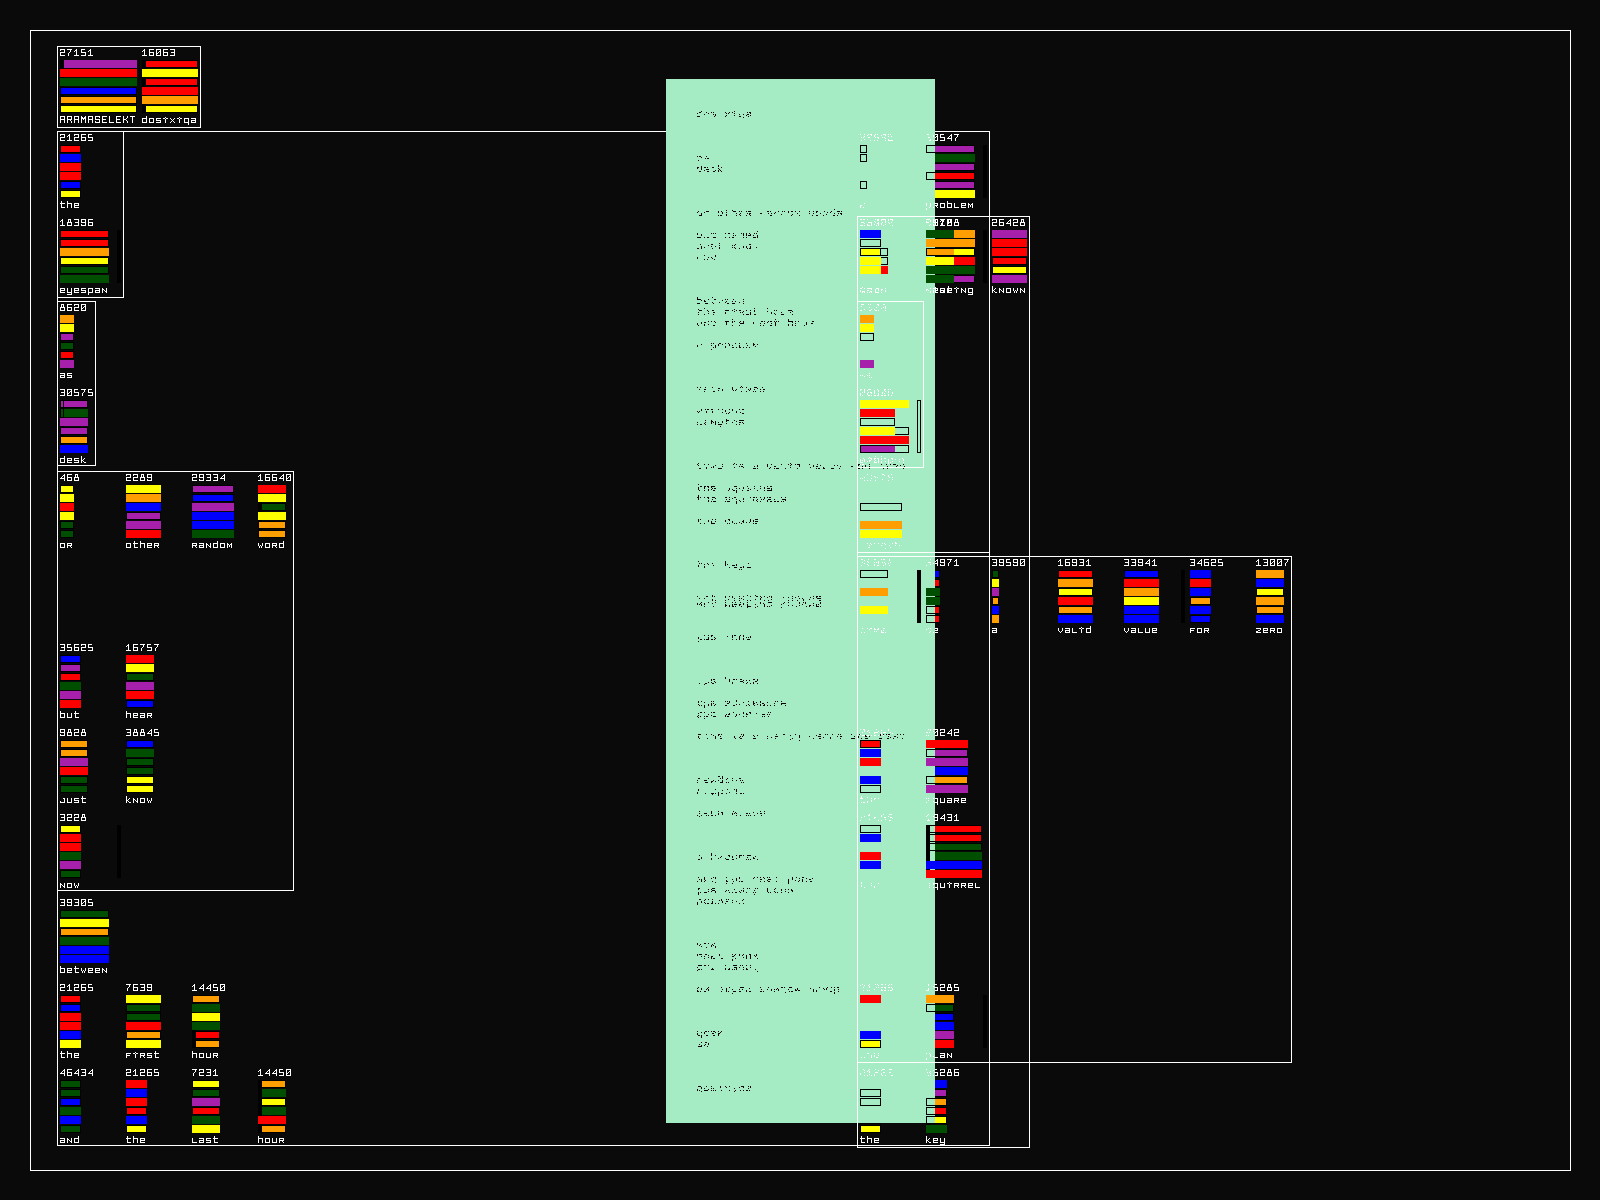Click the 'zero' color bar block
The height and width of the screenshot is (1200, 1600).
(x=1269, y=596)
